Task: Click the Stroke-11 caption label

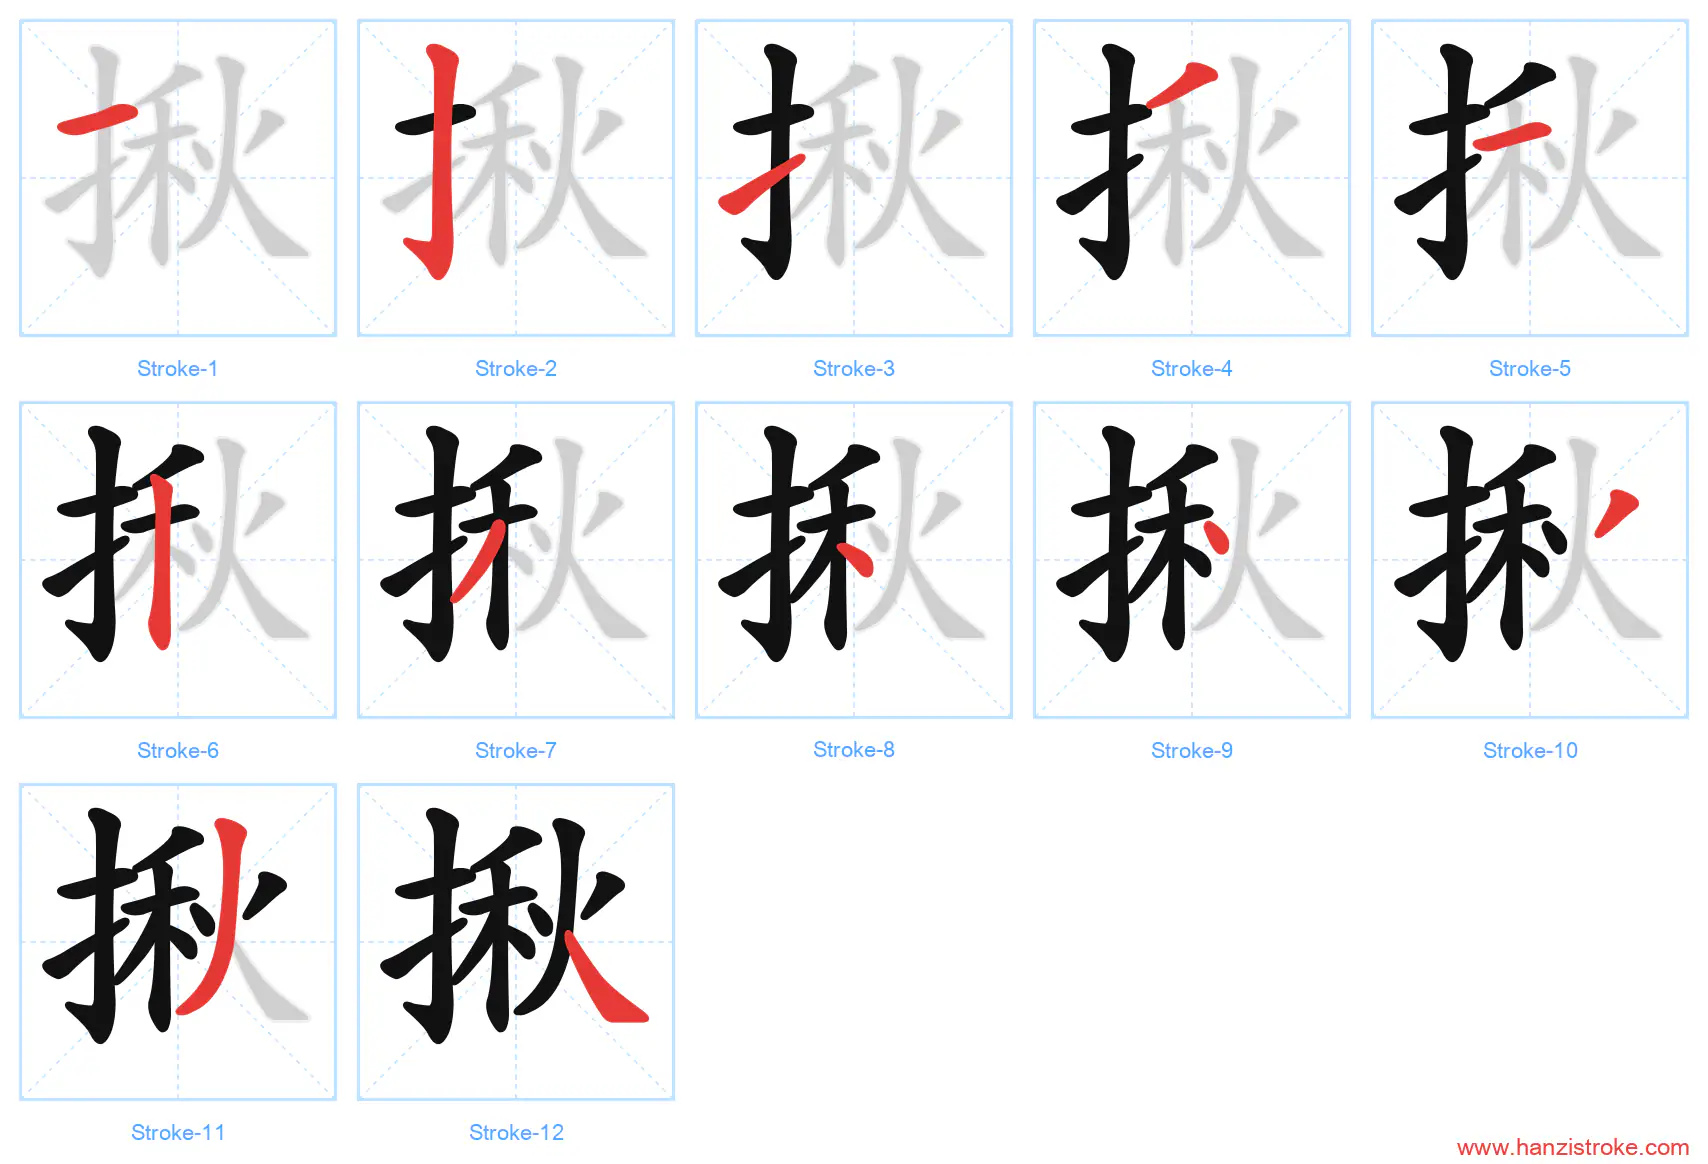Action: click(x=178, y=1133)
